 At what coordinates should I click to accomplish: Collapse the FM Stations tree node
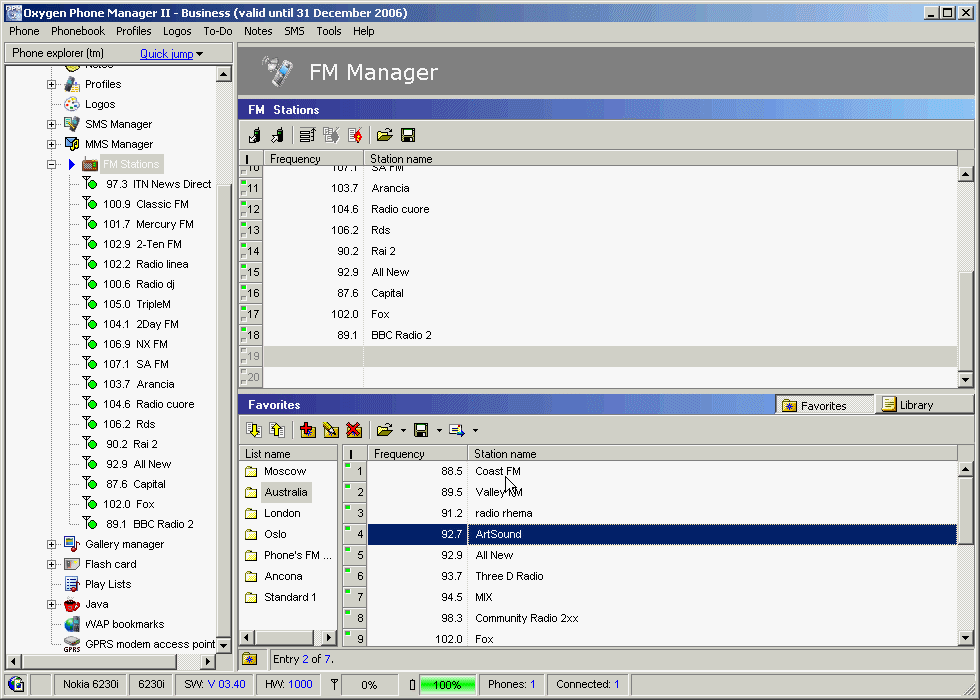[52, 164]
